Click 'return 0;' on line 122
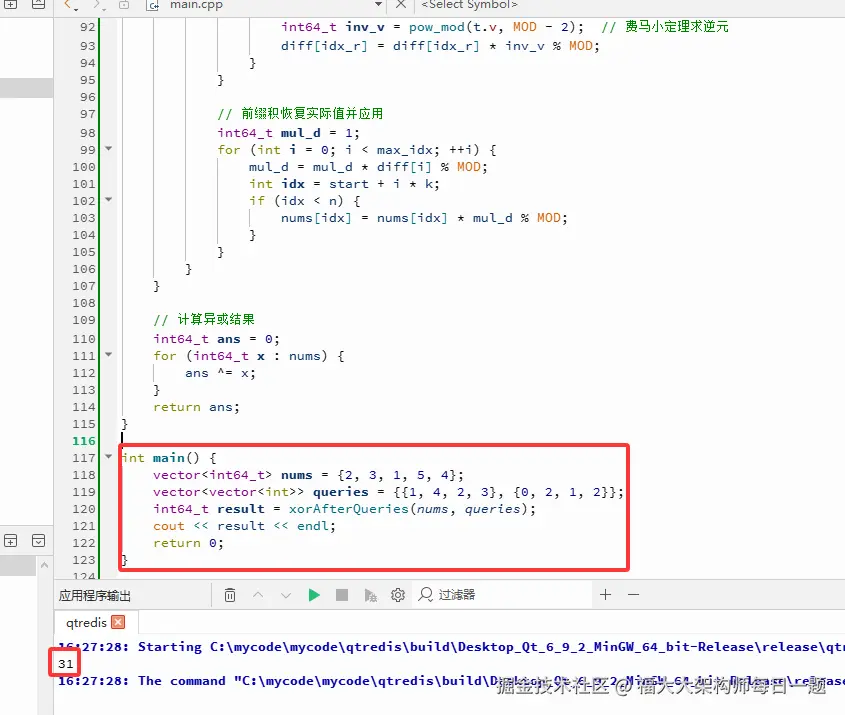Image resolution: width=845 pixels, height=715 pixels. point(188,543)
